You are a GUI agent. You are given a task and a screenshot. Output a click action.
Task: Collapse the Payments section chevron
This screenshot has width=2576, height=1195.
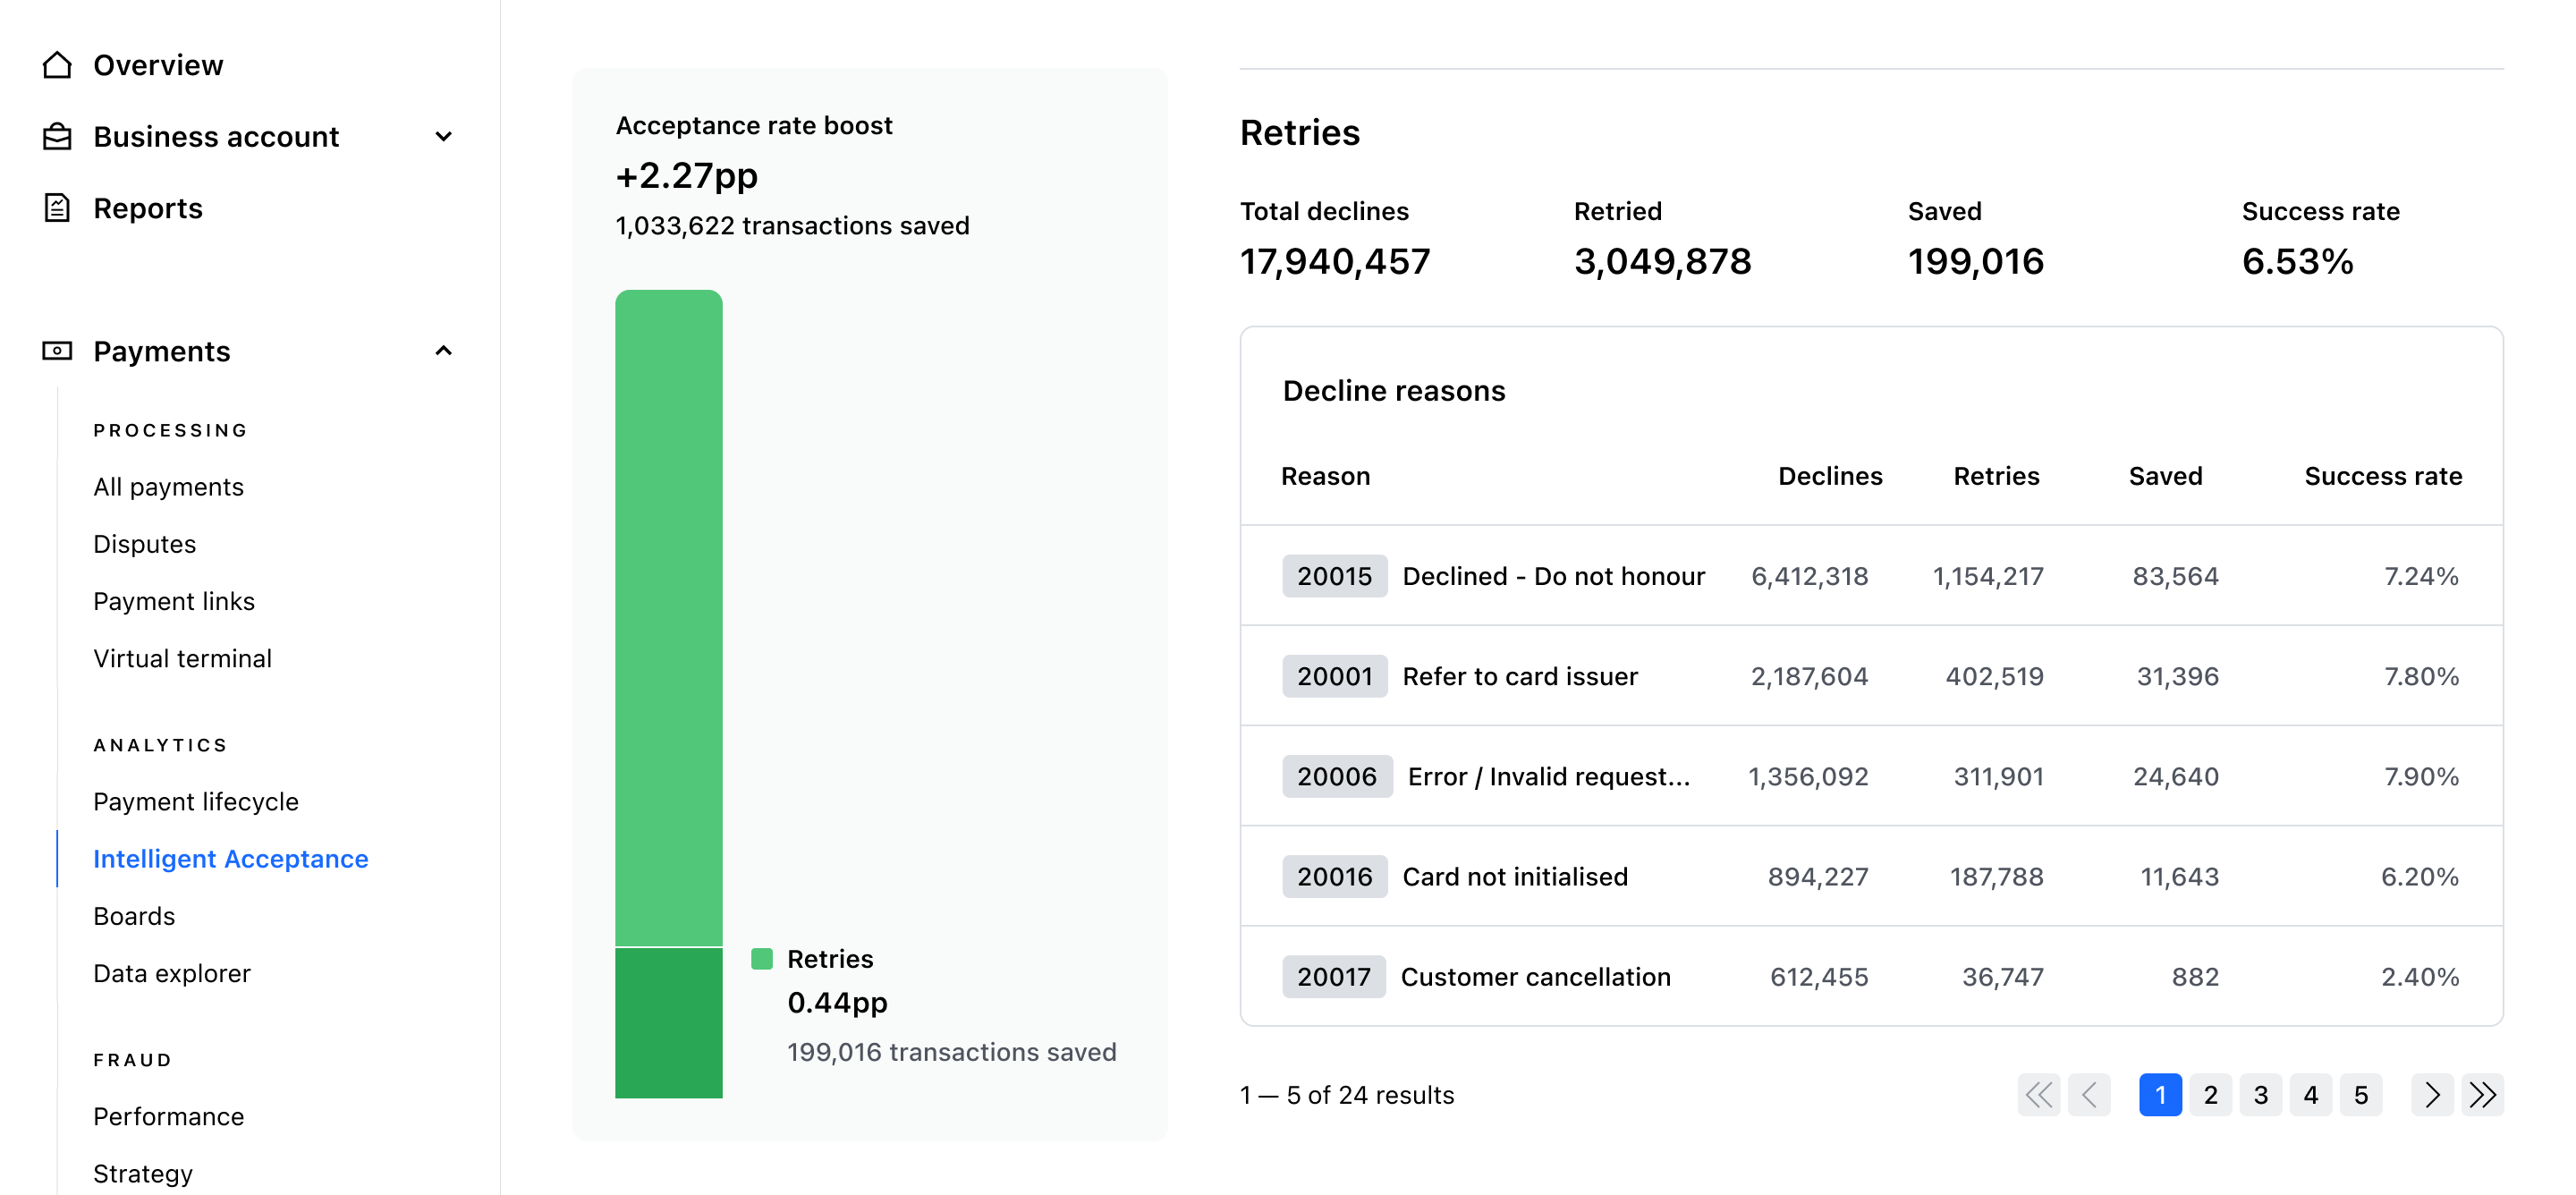coord(444,351)
